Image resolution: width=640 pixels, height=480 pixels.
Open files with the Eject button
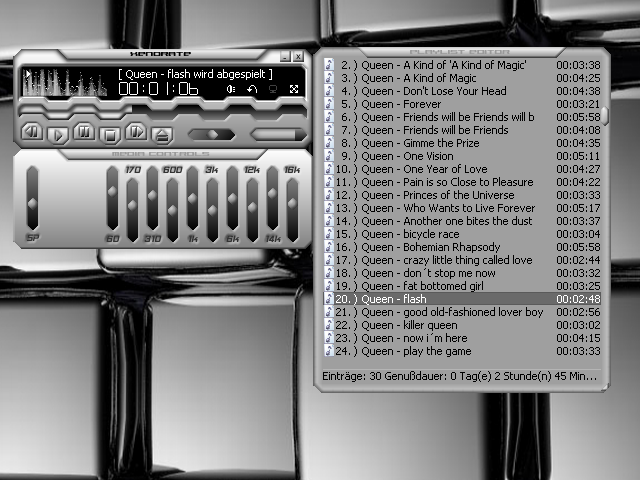click(x=162, y=135)
